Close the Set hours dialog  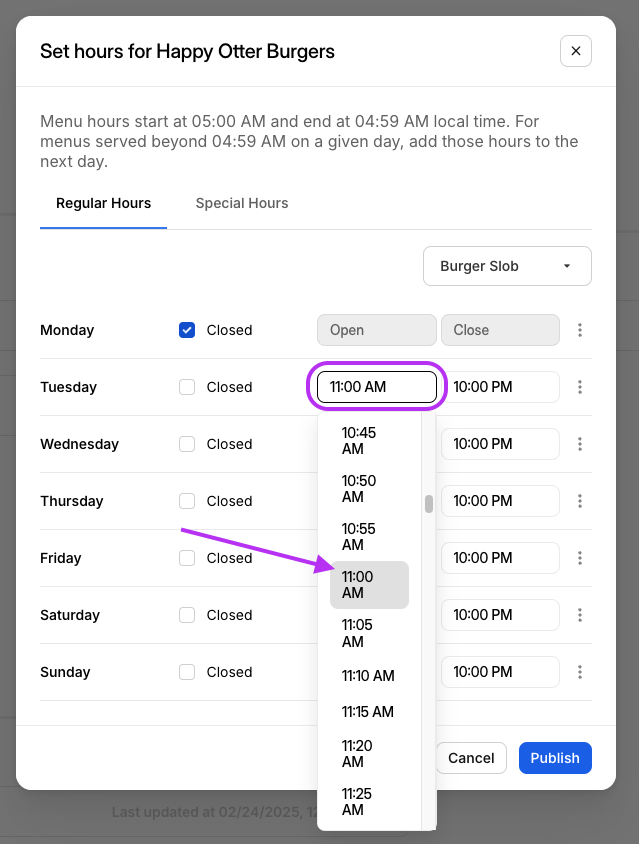tap(576, 51)
